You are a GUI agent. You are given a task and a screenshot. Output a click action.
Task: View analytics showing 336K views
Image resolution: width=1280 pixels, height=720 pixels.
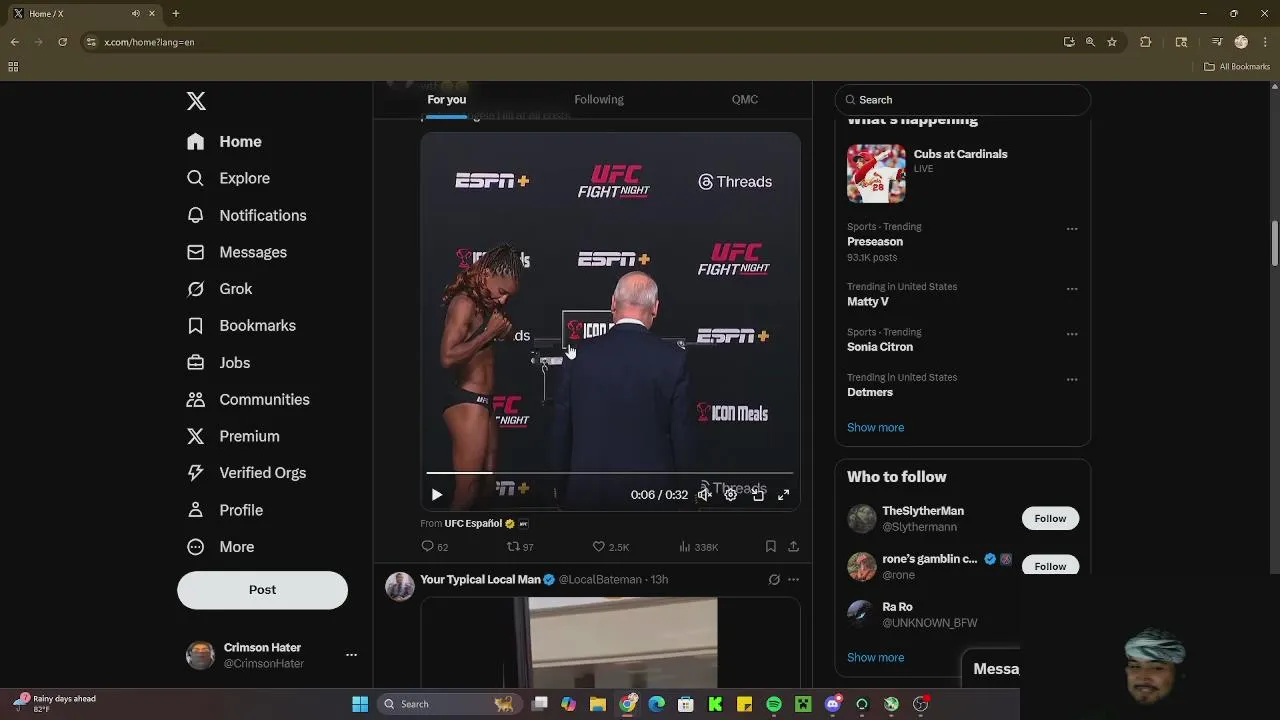pos(698,547)
